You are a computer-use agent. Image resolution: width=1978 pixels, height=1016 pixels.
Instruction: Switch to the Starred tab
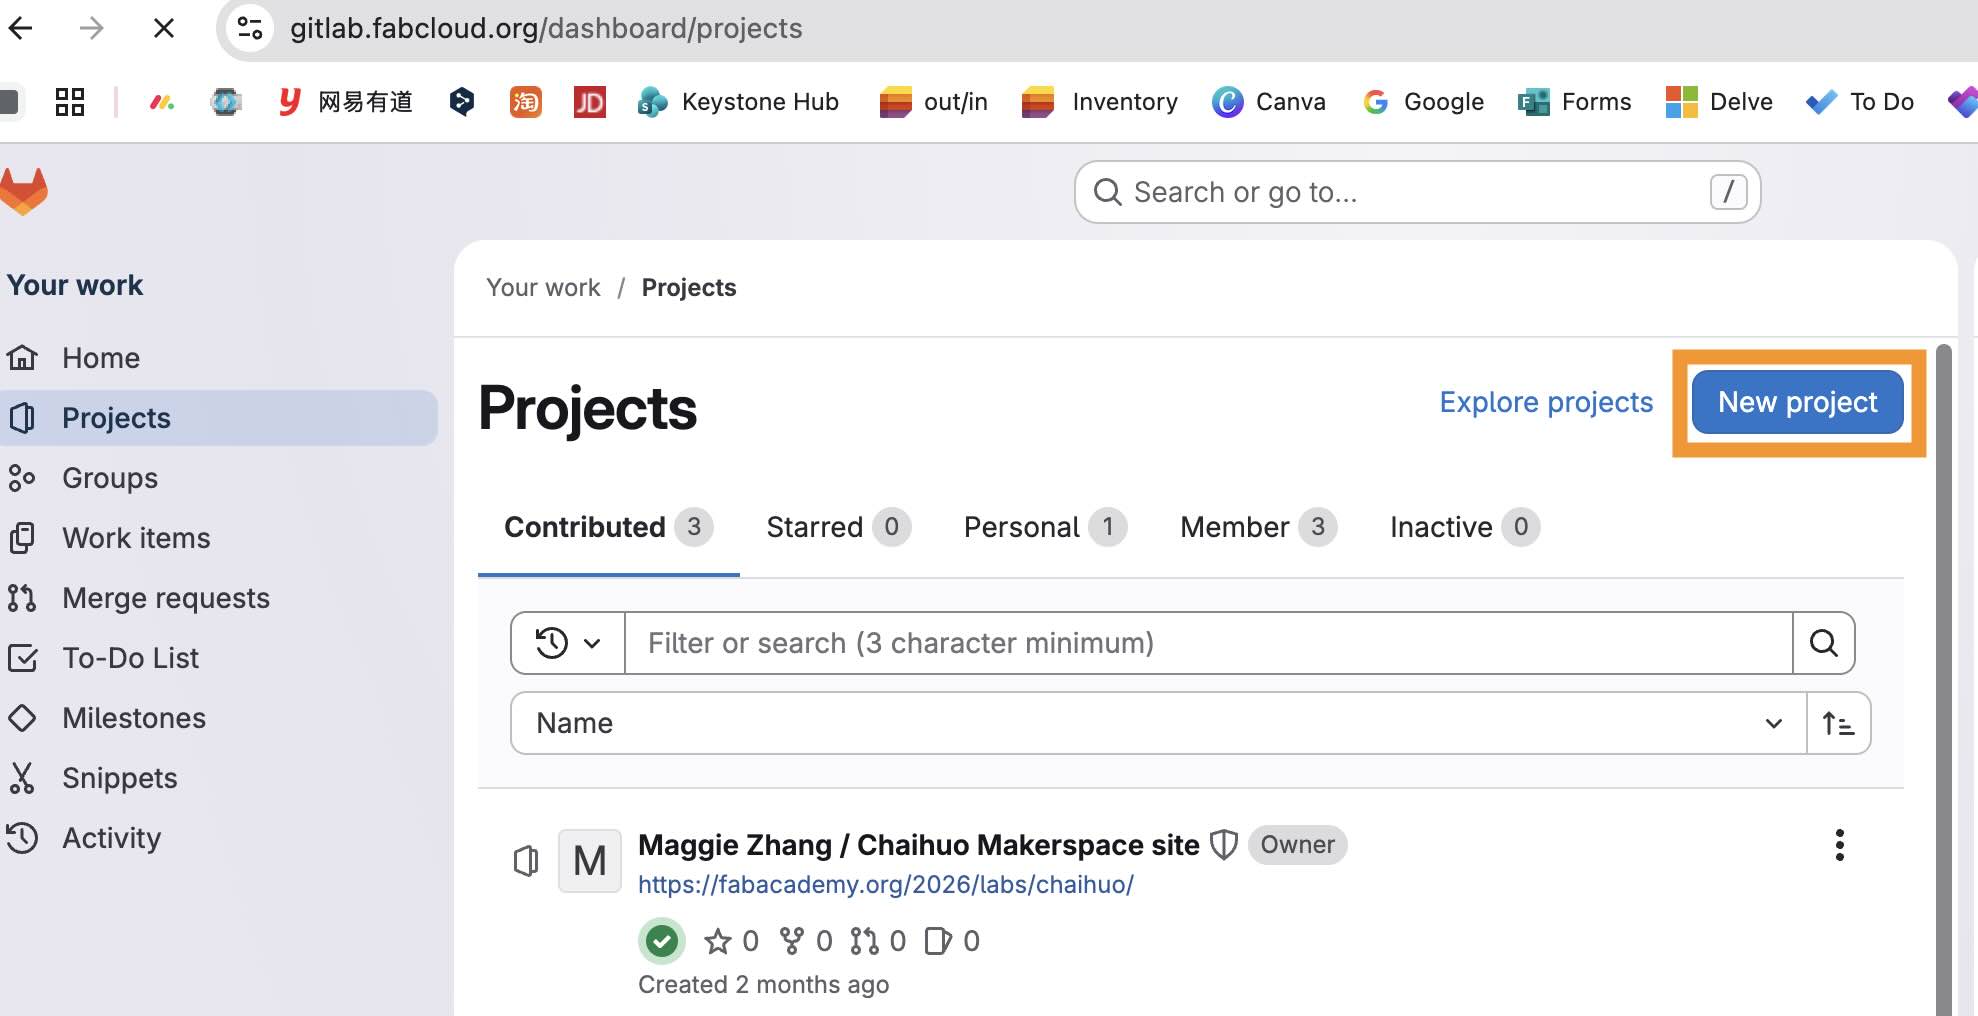pos(838,527)
